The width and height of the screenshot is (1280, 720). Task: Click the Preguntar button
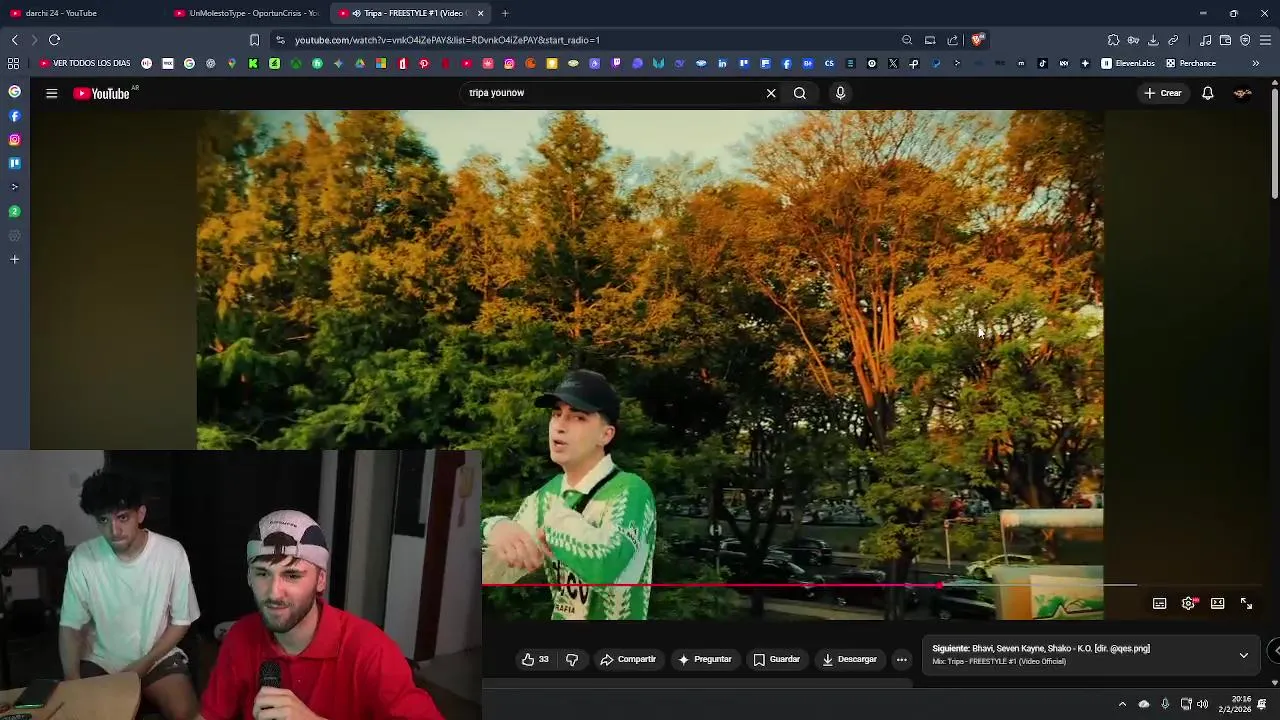(705, 659)
